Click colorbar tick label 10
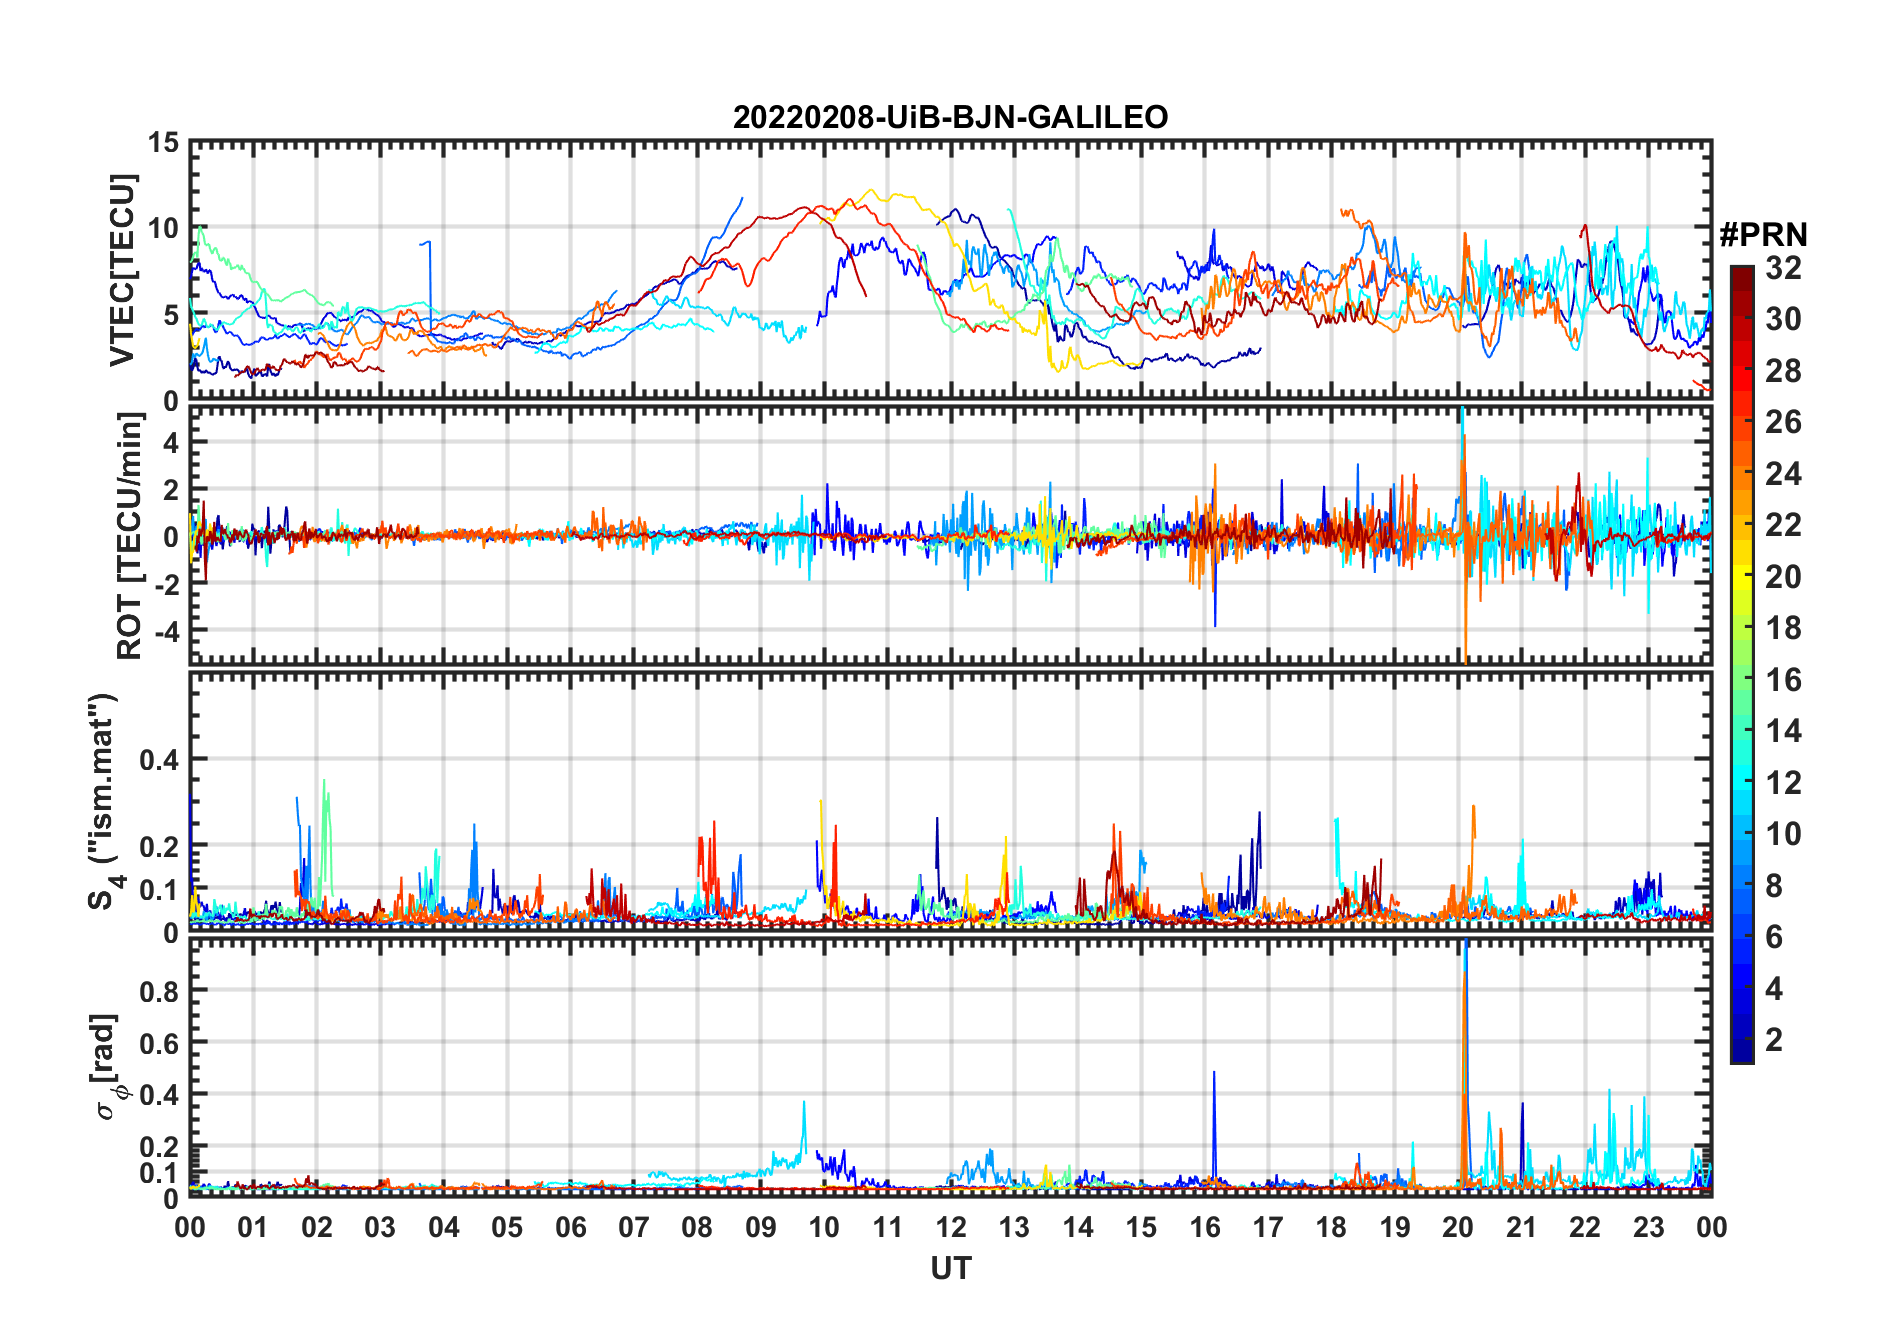This screenshot has height=1330, width=1902. (1783, 834)
